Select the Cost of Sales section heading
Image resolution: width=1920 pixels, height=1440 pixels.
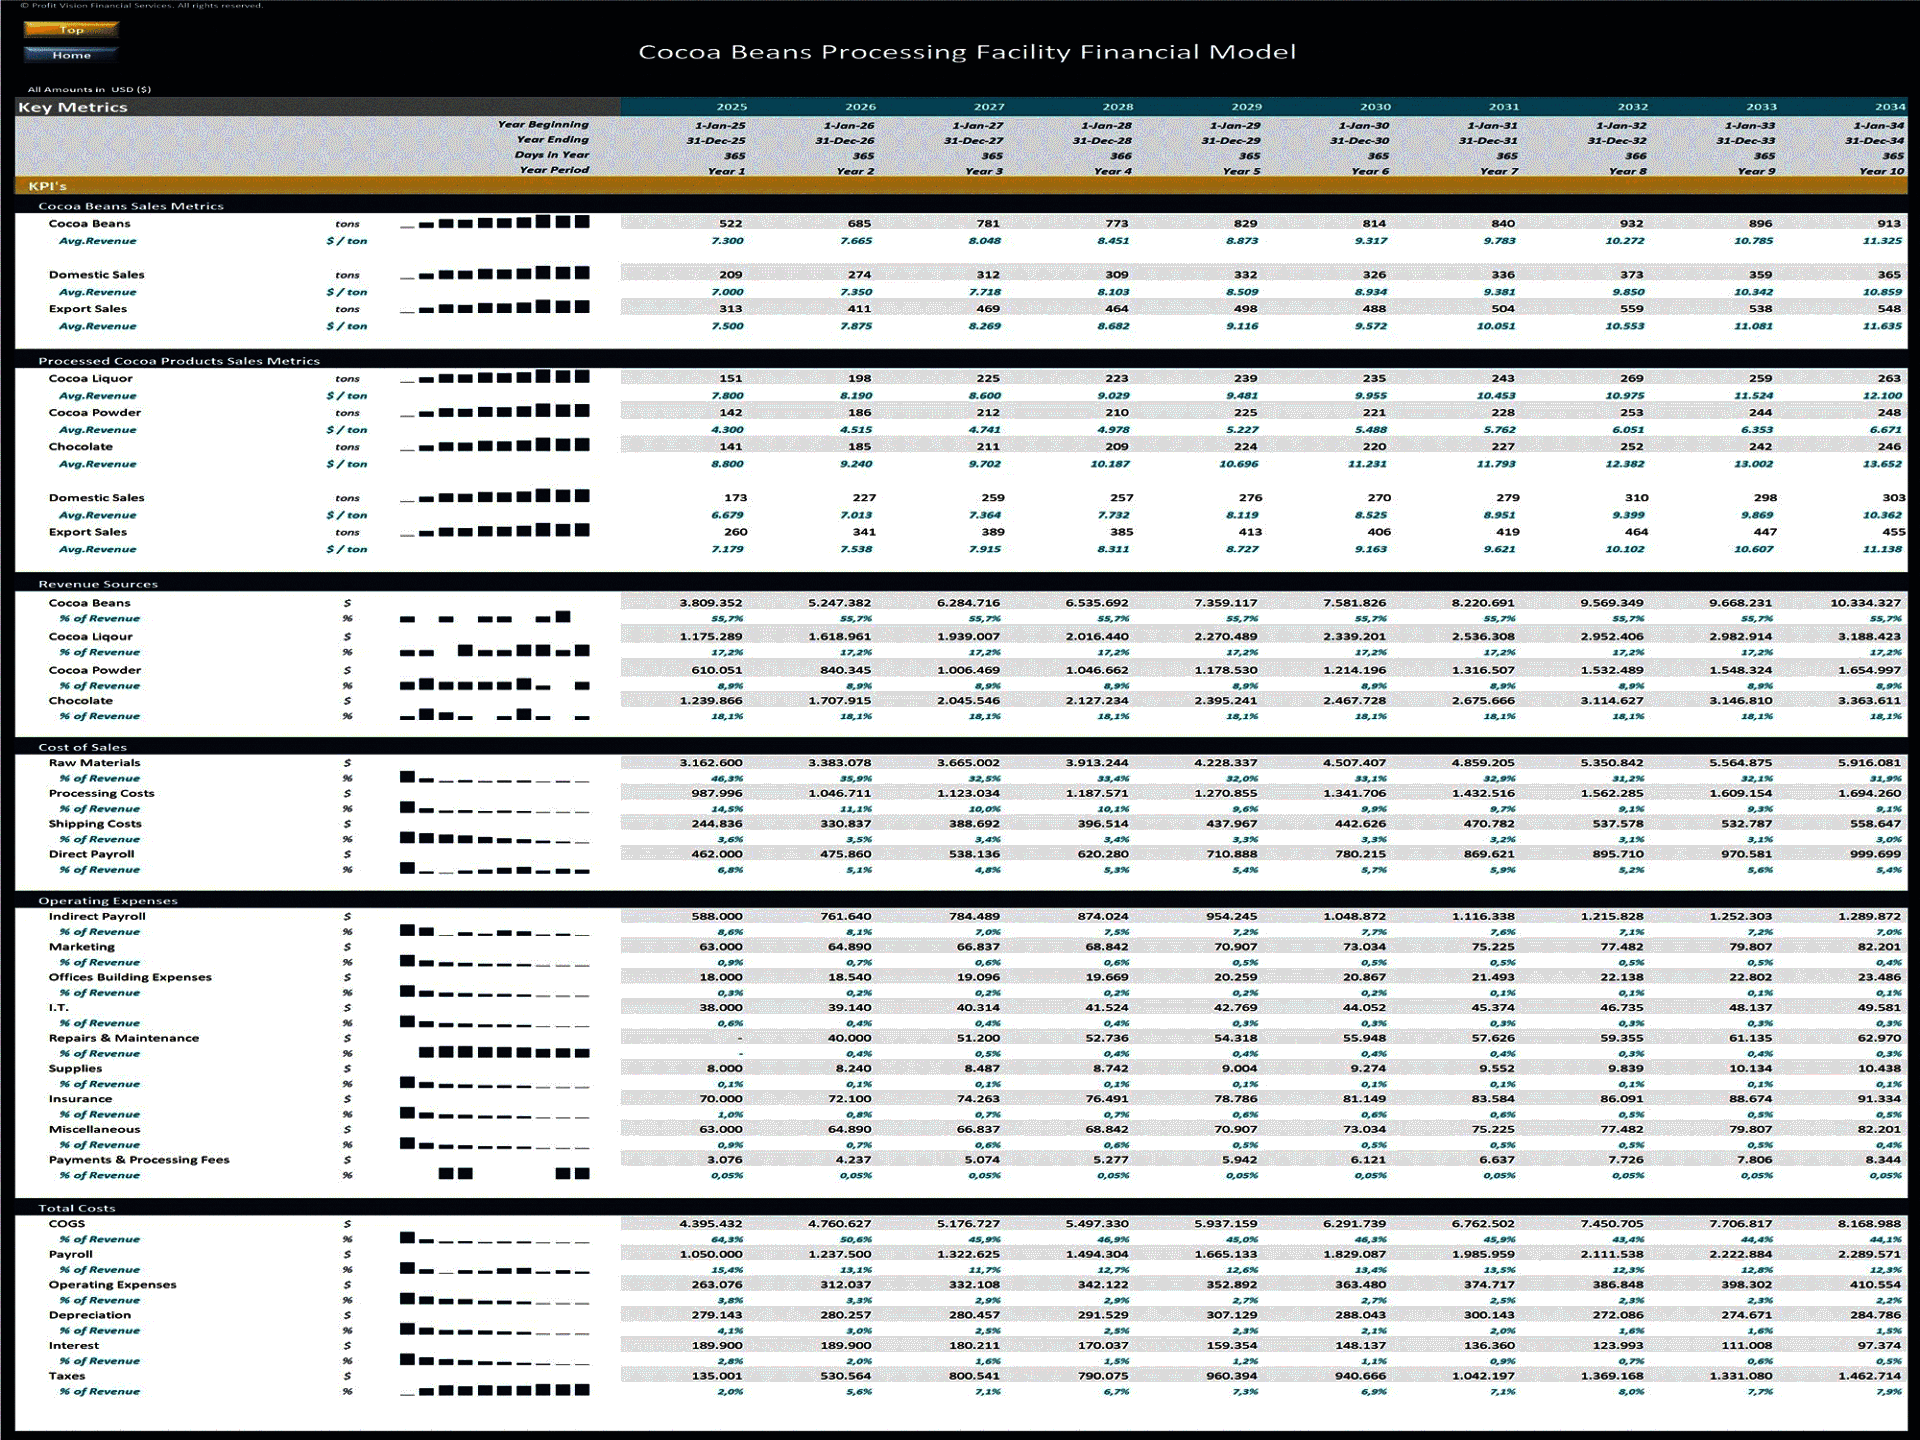pyautogui.click(x=82, y=747)
